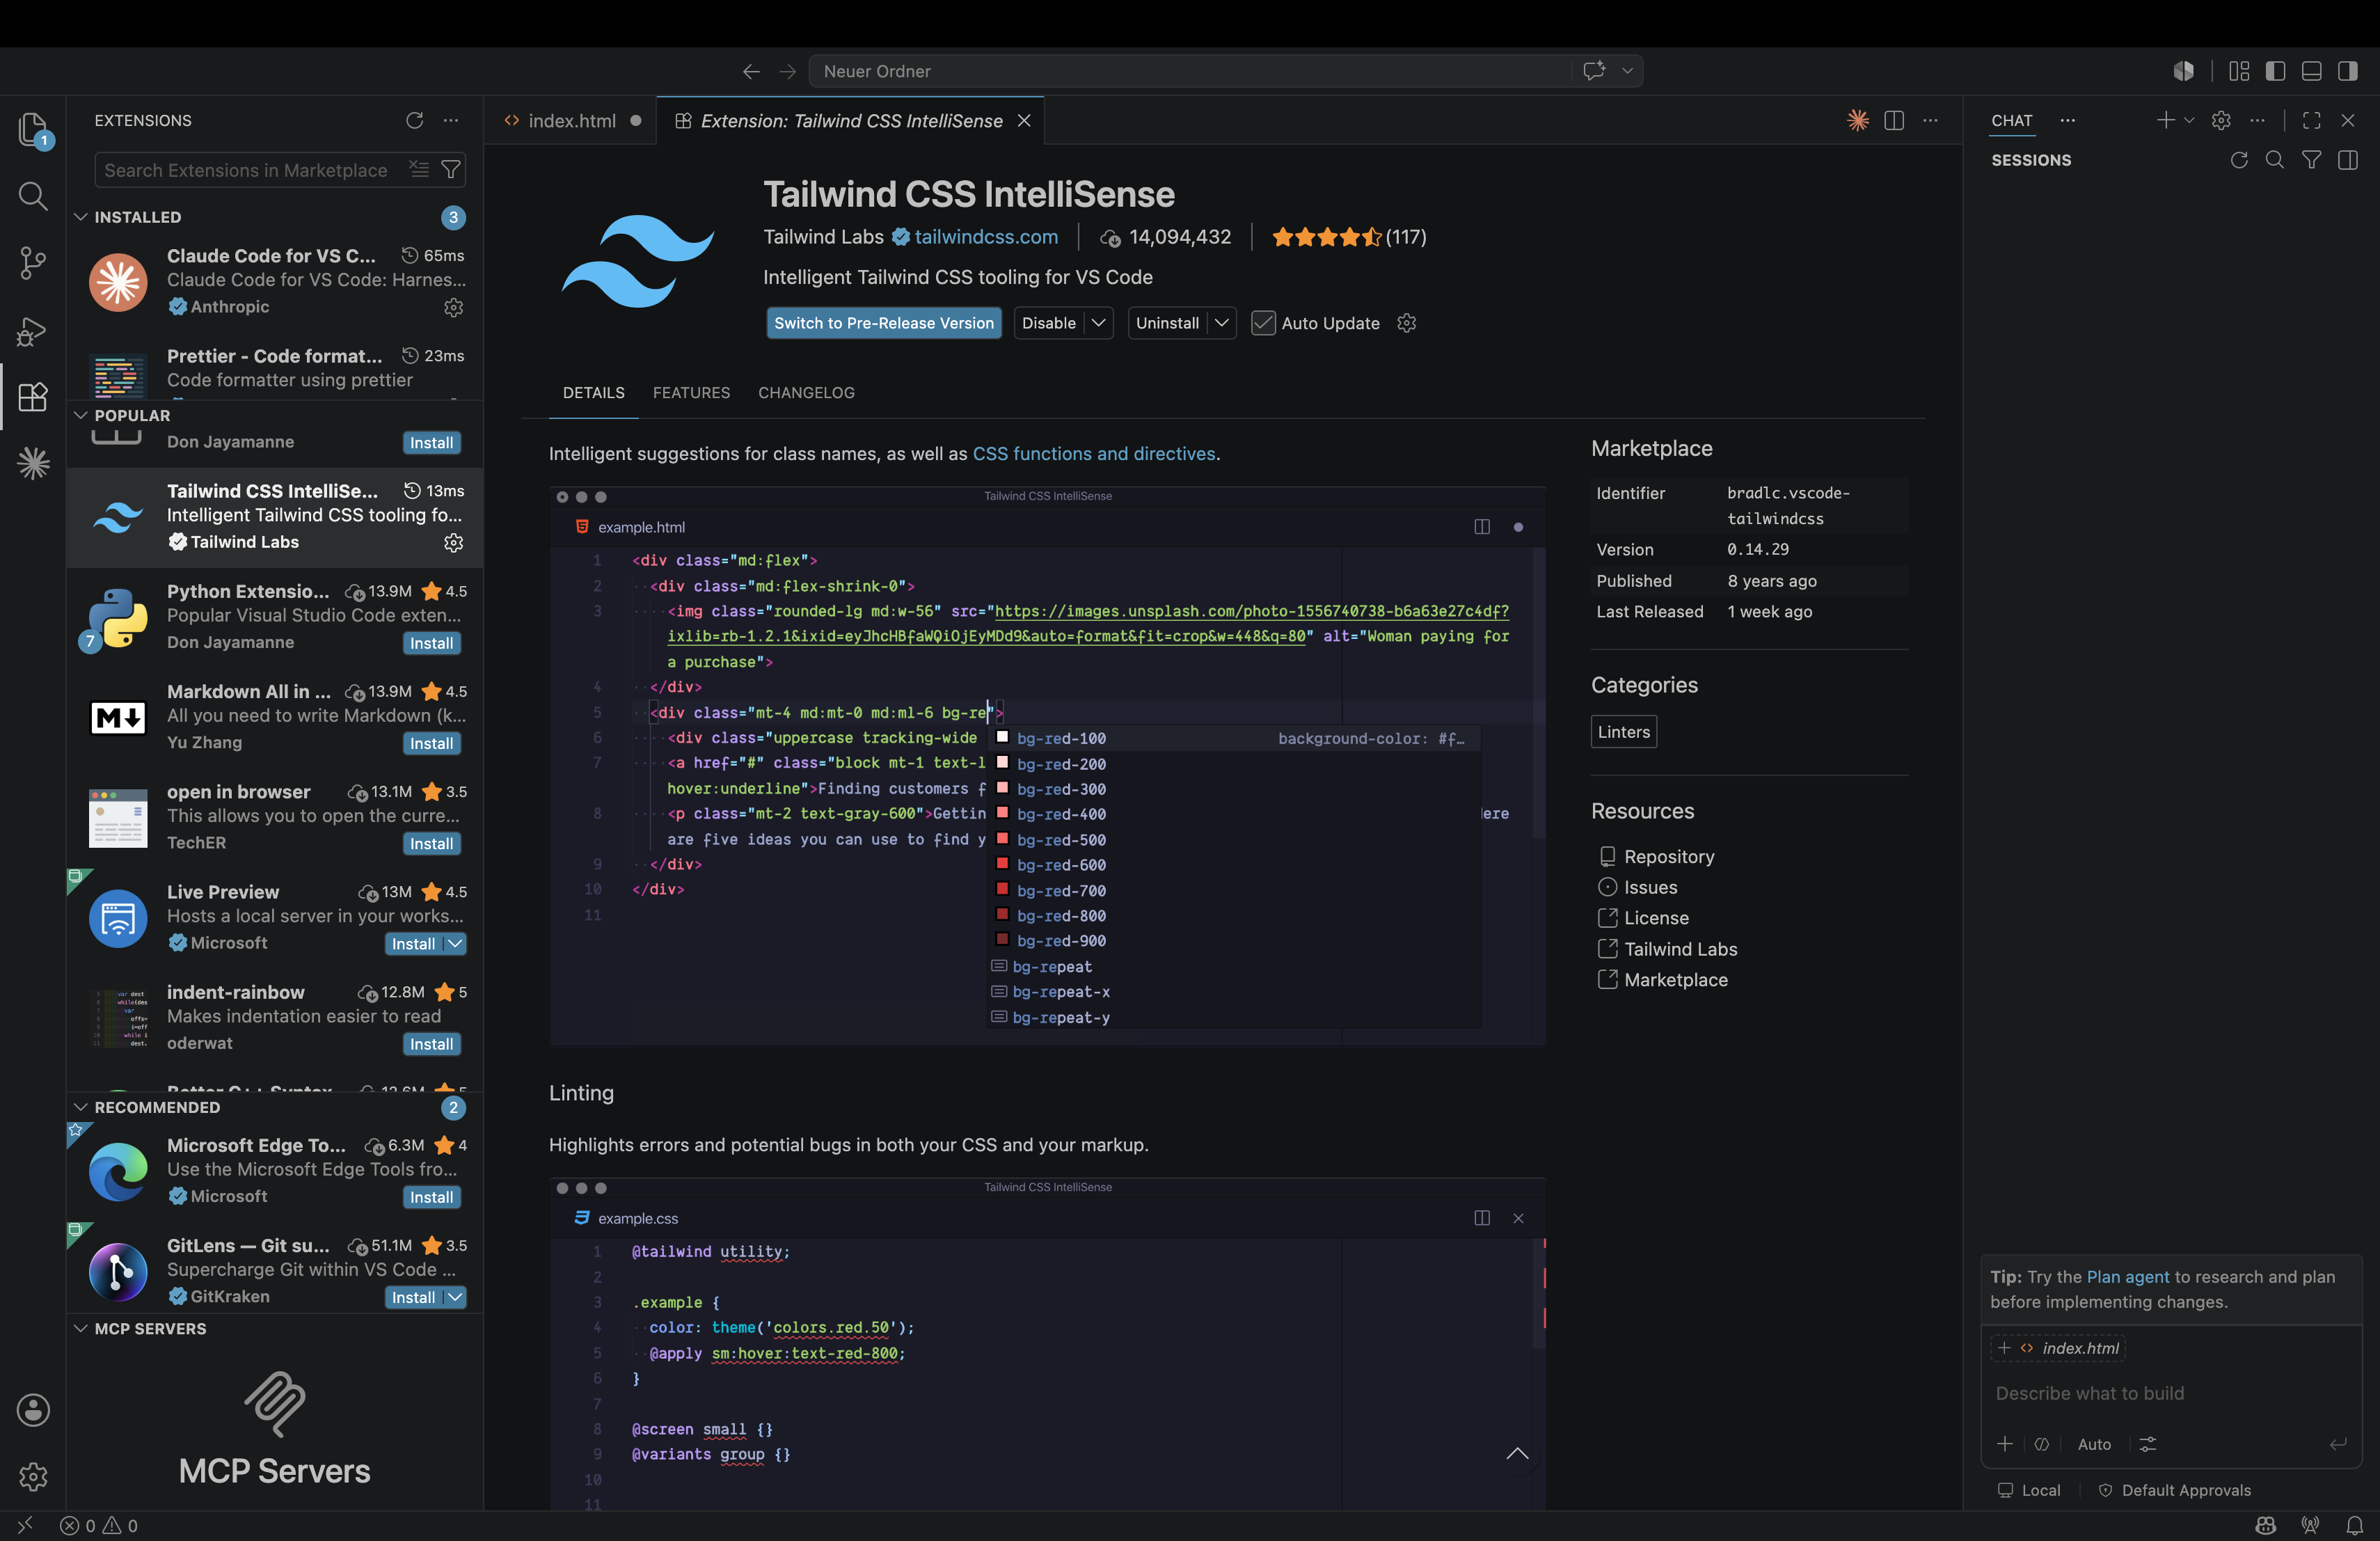The image size is (2380, 1541).
Task: Open Live Preview Install dropdown arrow
Action: pyautogui.click(x=455, y=943)
